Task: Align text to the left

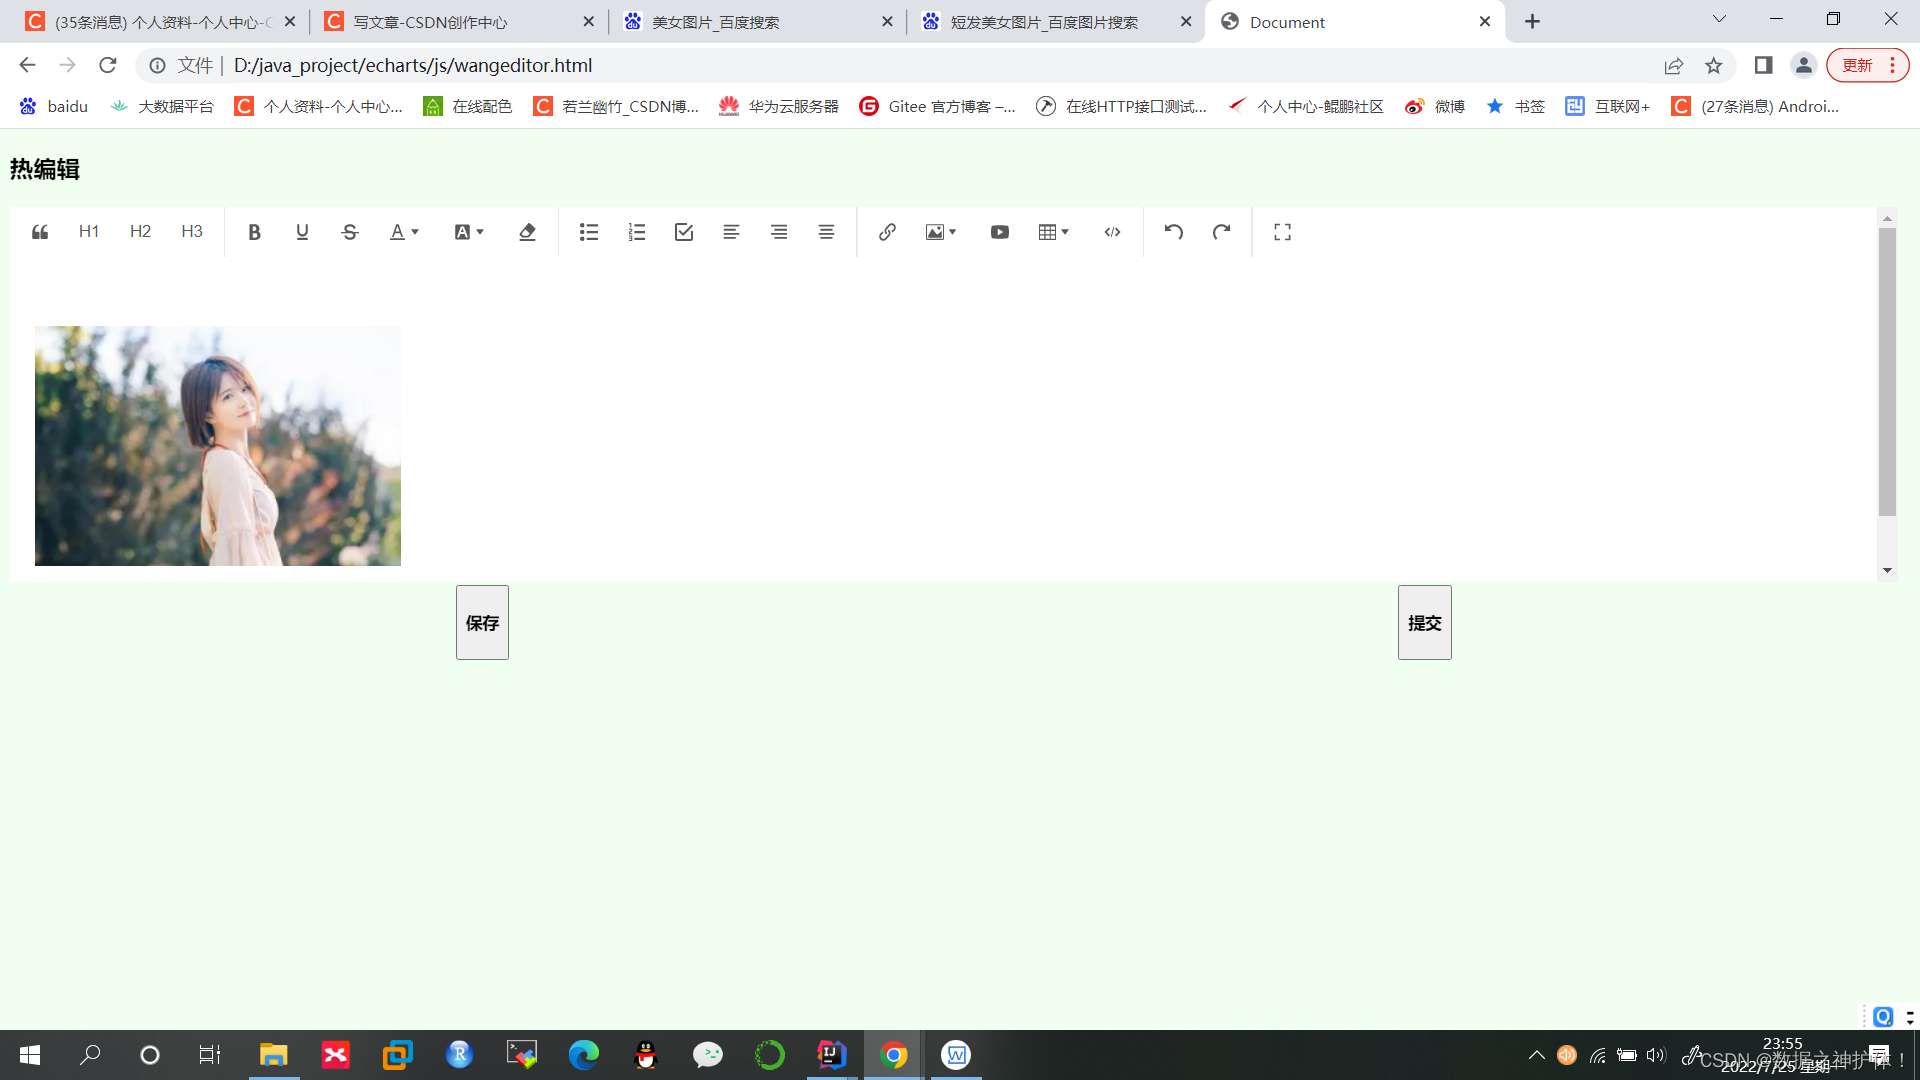Action: coord(731,232)
